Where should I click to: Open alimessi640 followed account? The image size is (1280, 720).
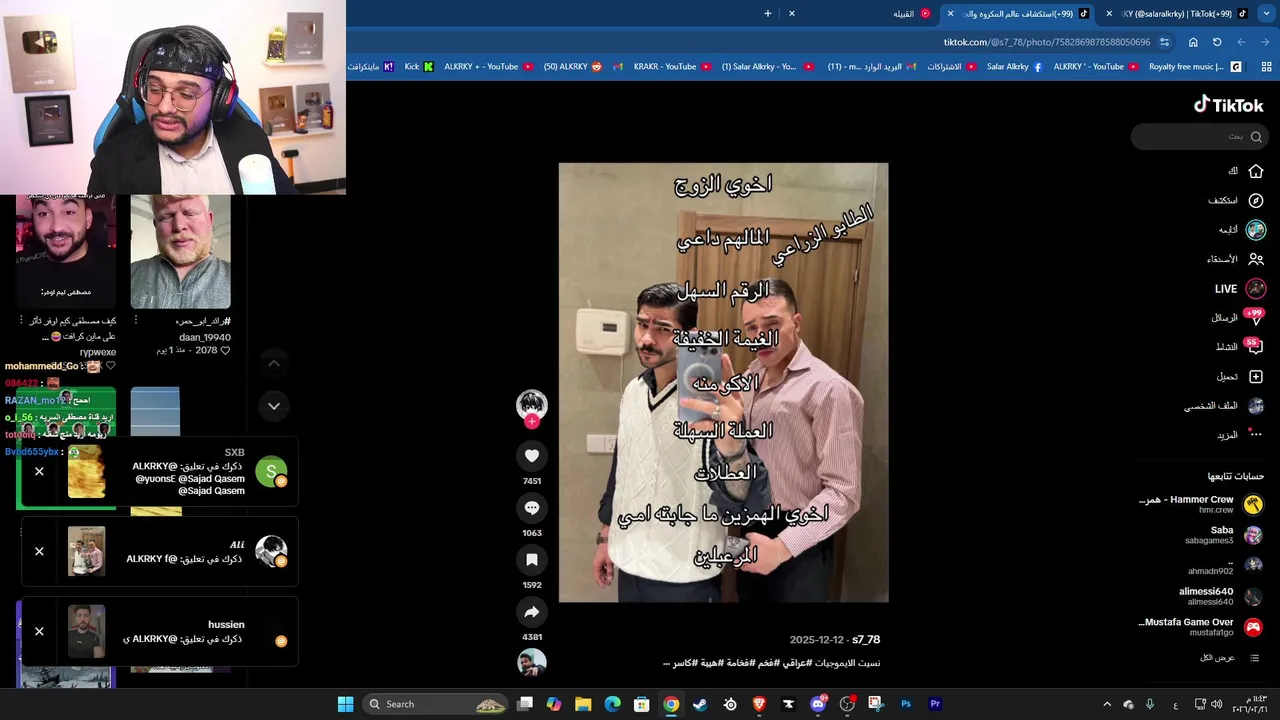tap(1221, 596)
